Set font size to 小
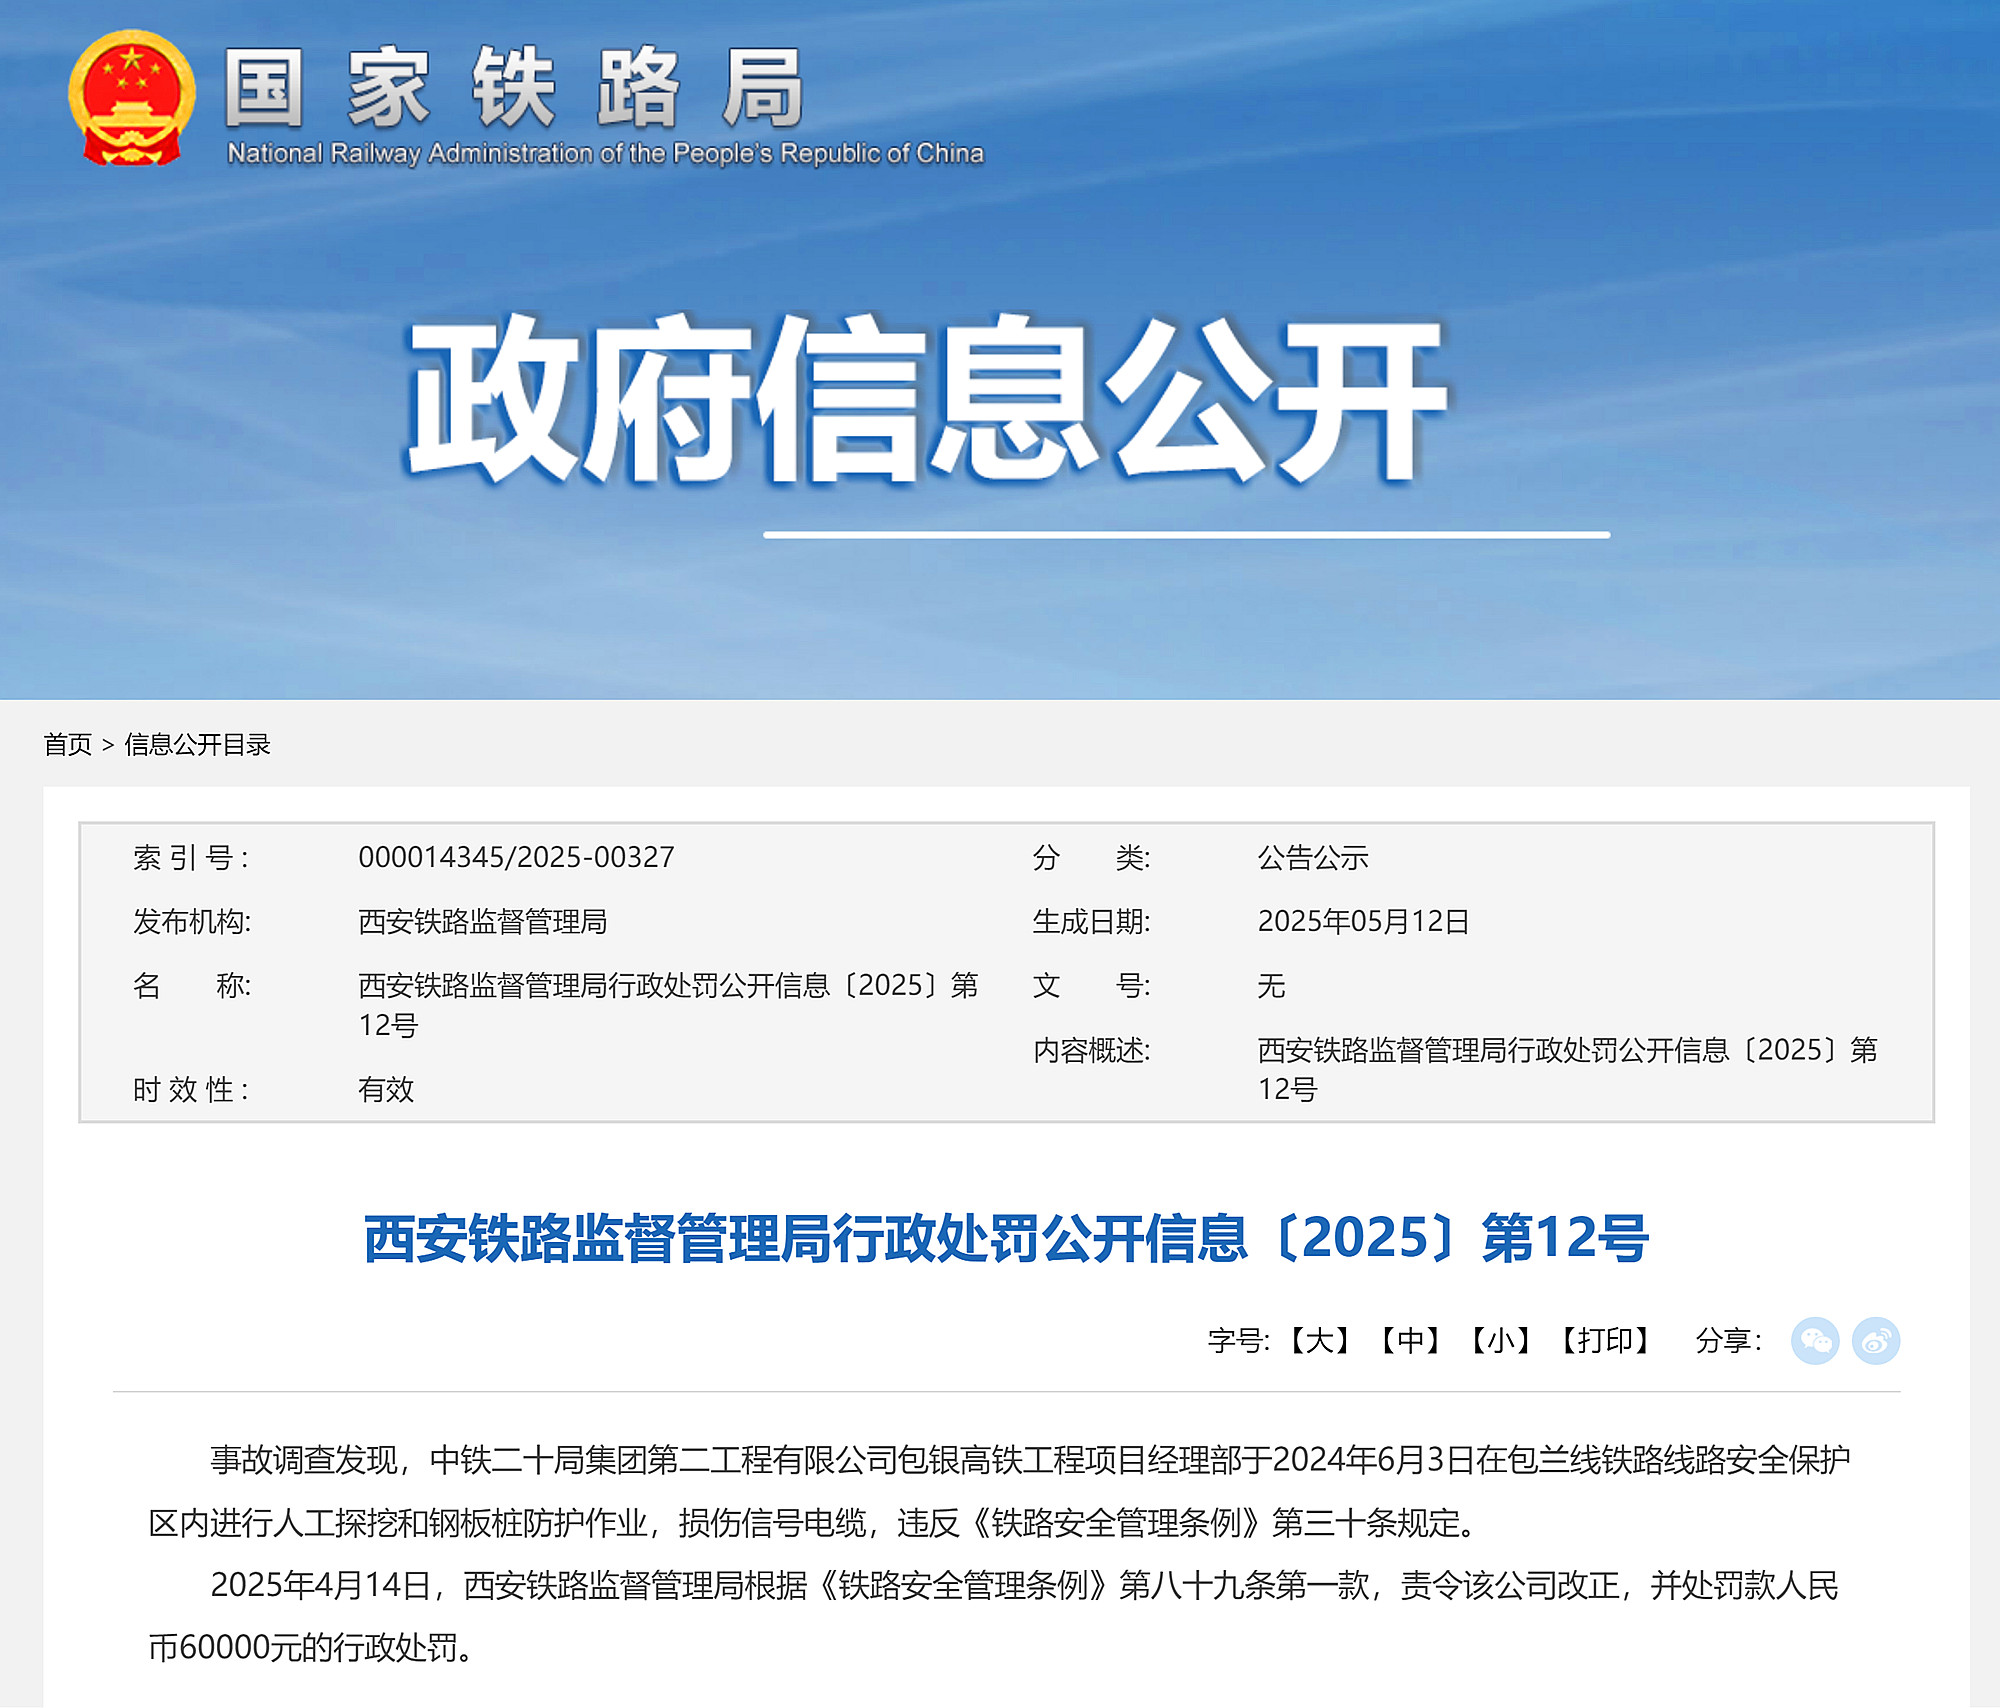 click(x=1500, y=1341)
